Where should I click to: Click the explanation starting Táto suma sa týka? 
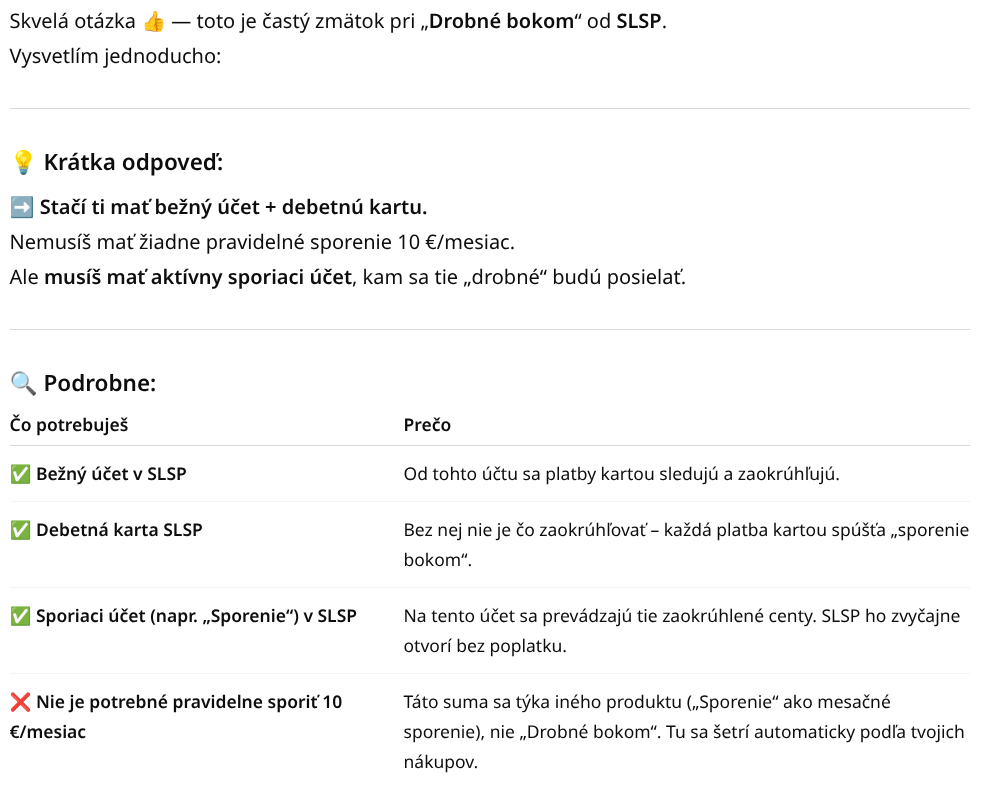coord(684,732)
